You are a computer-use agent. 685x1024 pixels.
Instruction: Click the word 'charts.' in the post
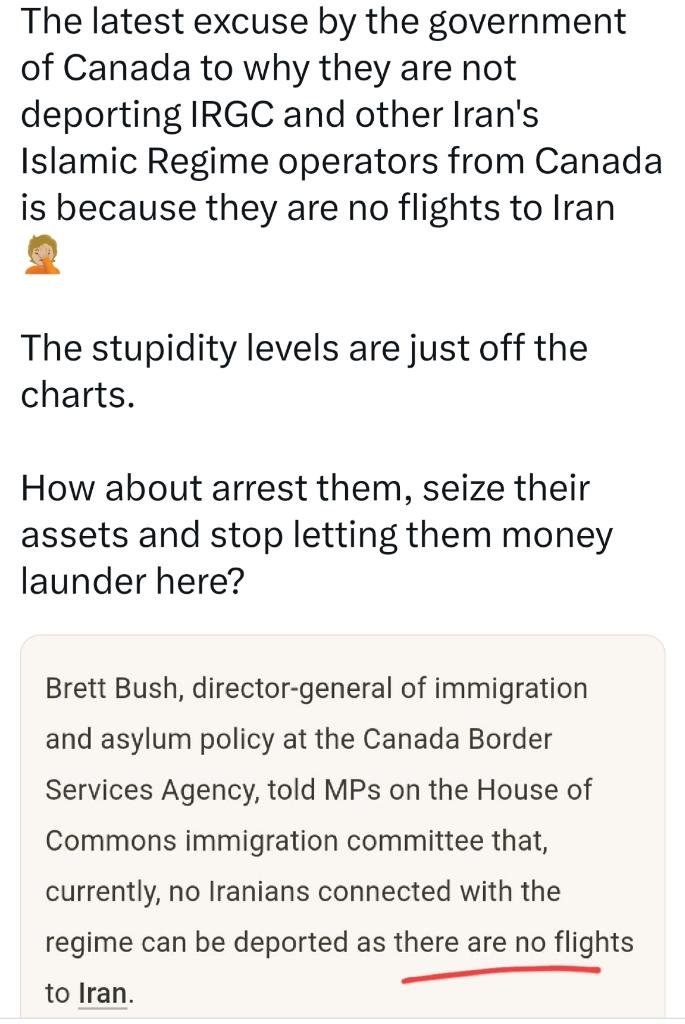pyautogui.click(x=77, y=395)
